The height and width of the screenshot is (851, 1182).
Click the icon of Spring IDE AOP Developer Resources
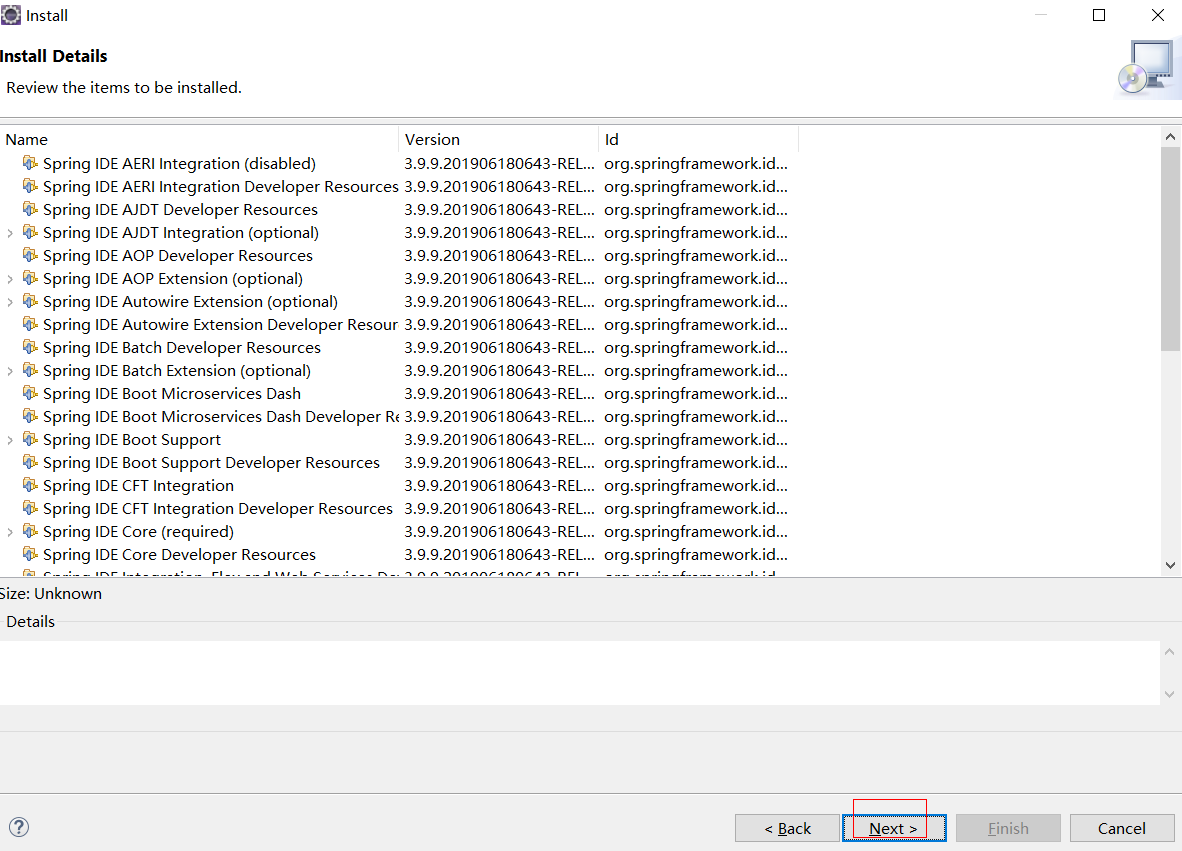tap(30, 255)
